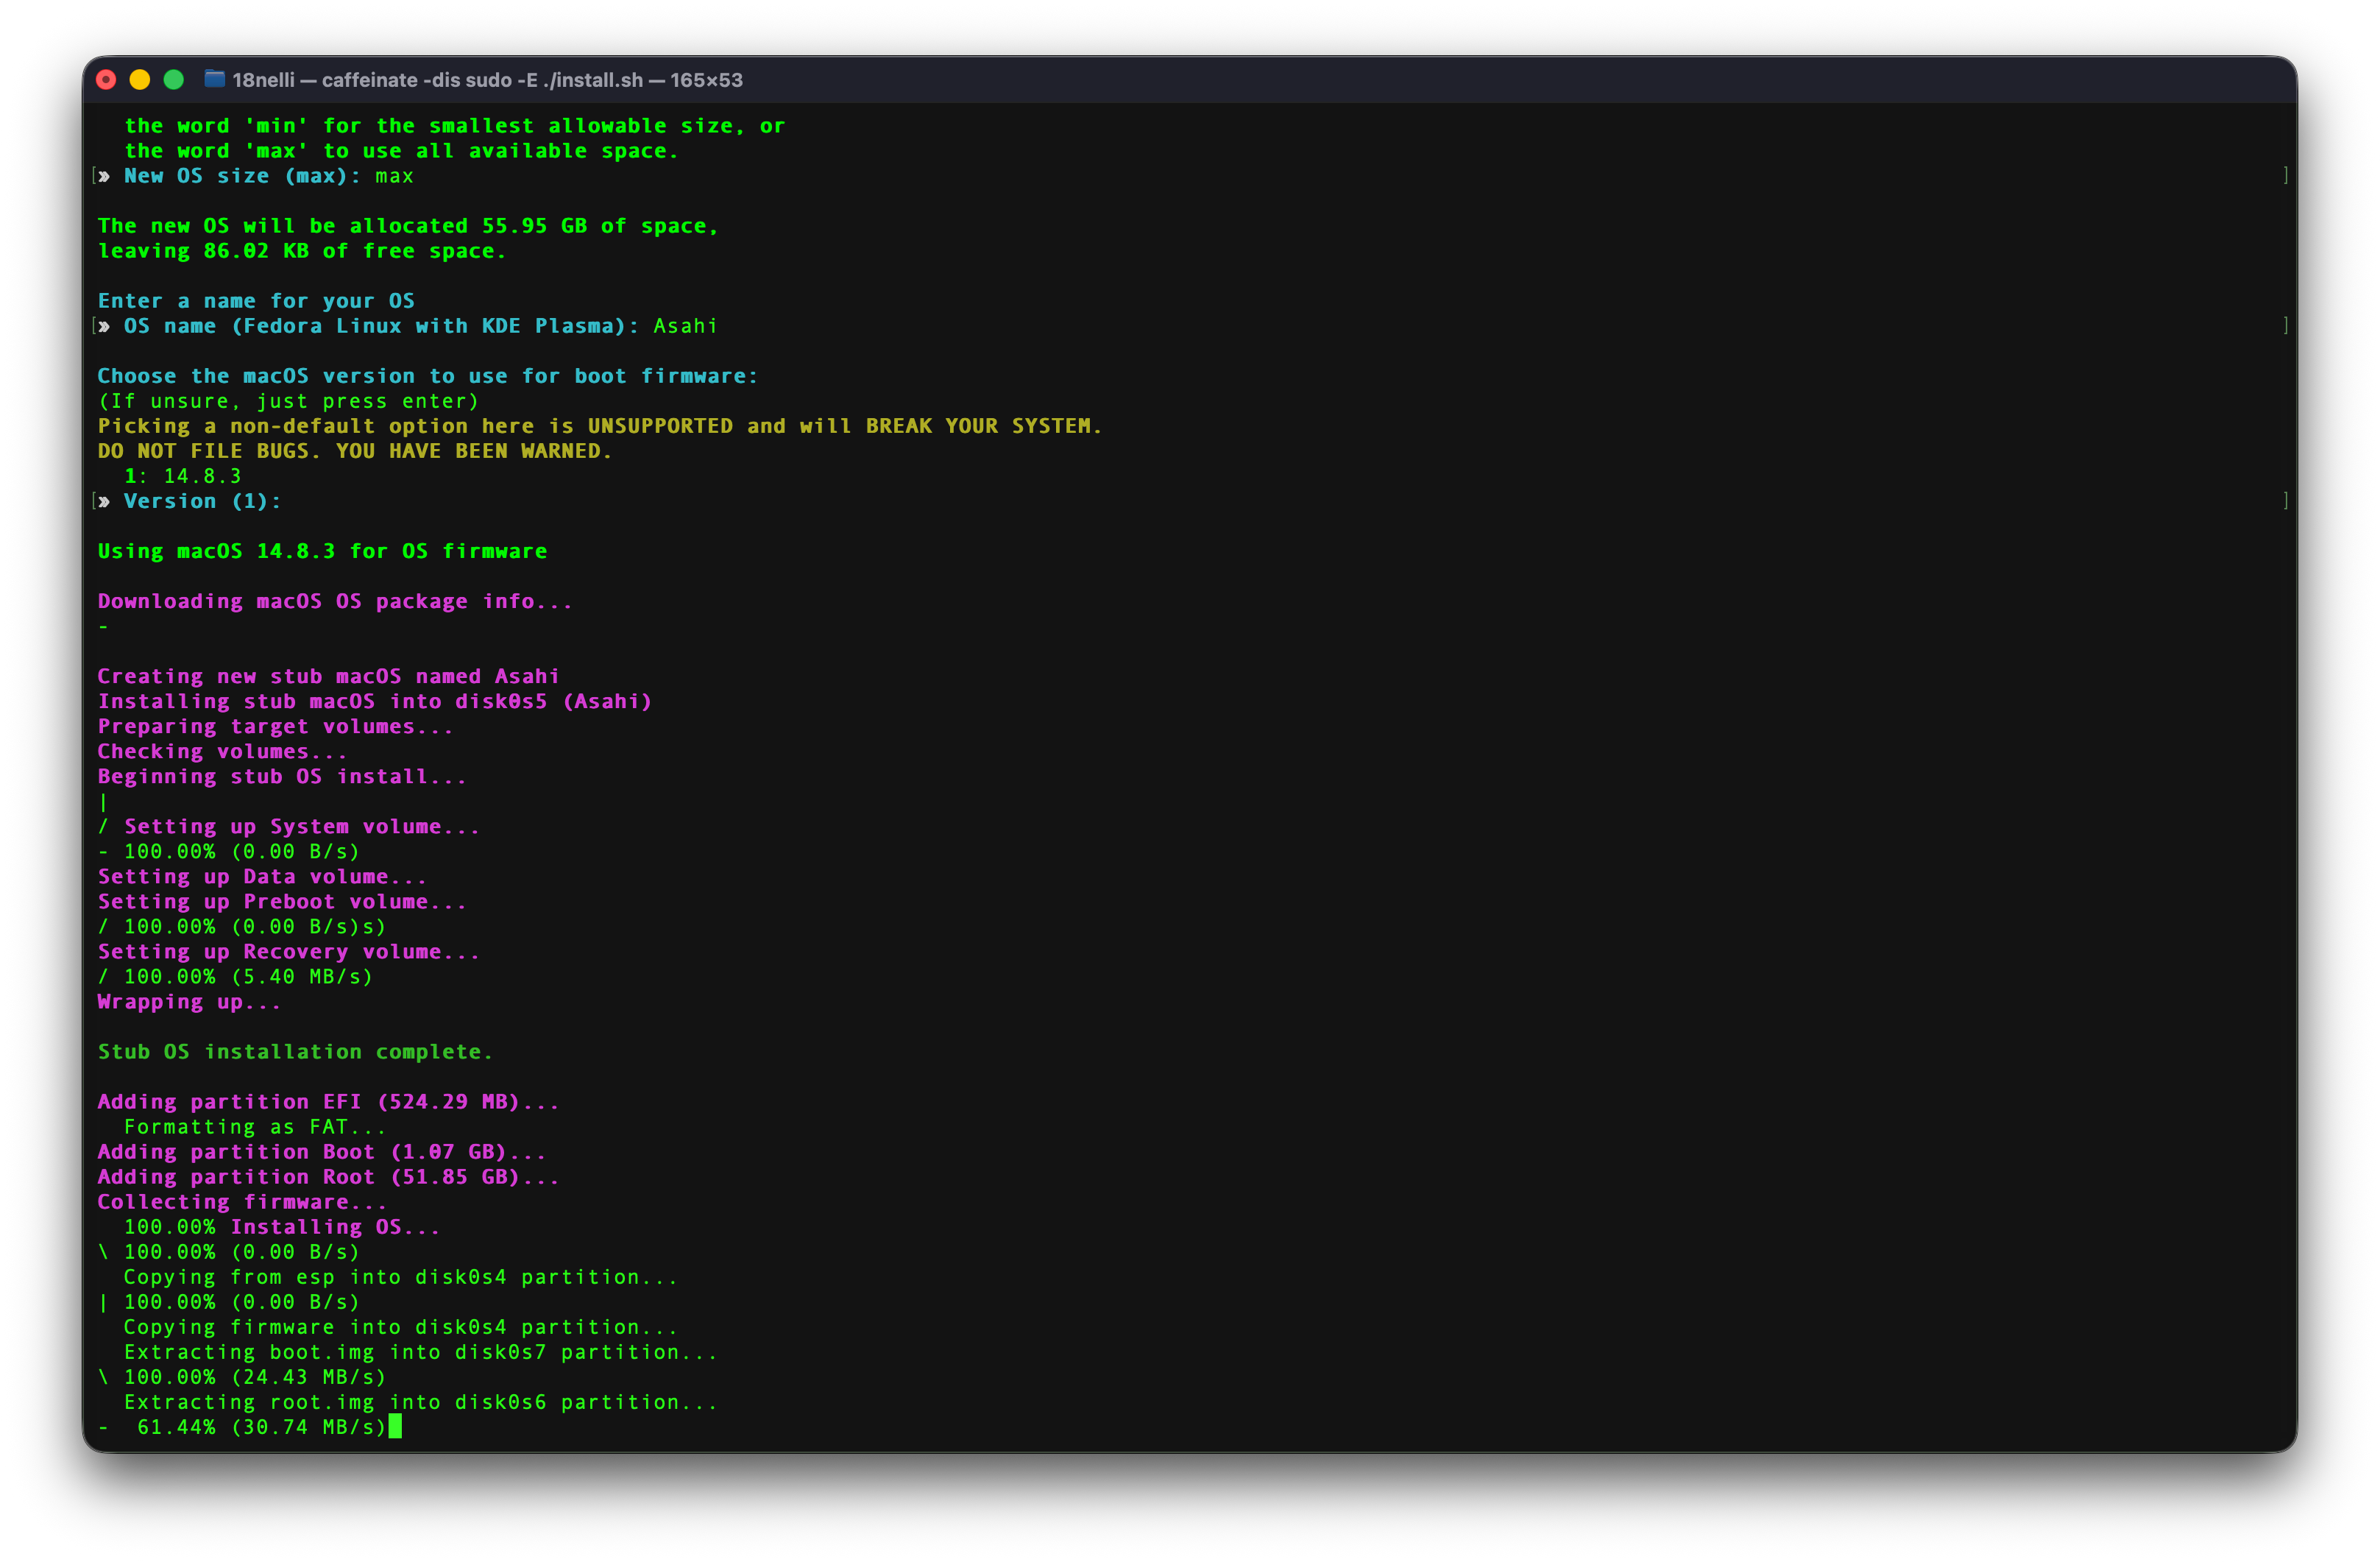Click the 'Wrapping up...' line
This screenshot has height=1562, width=2380.
(189, 1001)
